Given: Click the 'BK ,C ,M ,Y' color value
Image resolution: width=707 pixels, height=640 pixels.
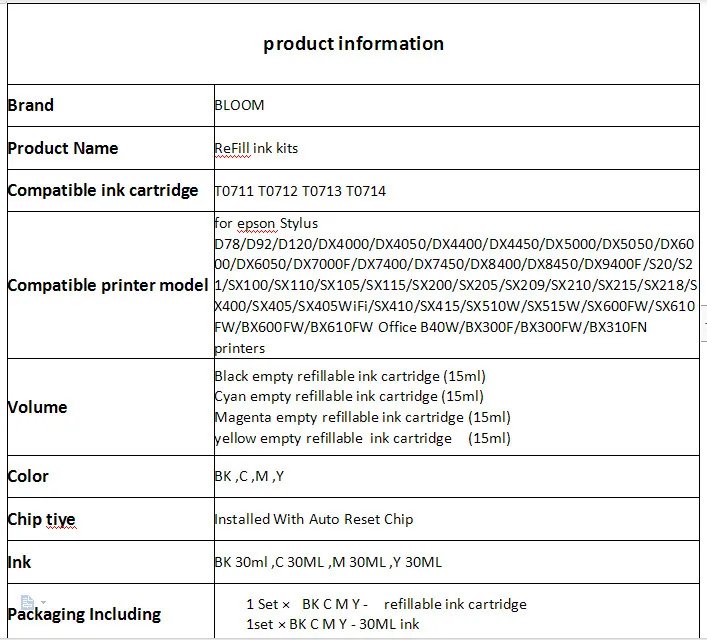Looking at the screenshot, I should tap(249, 476).
